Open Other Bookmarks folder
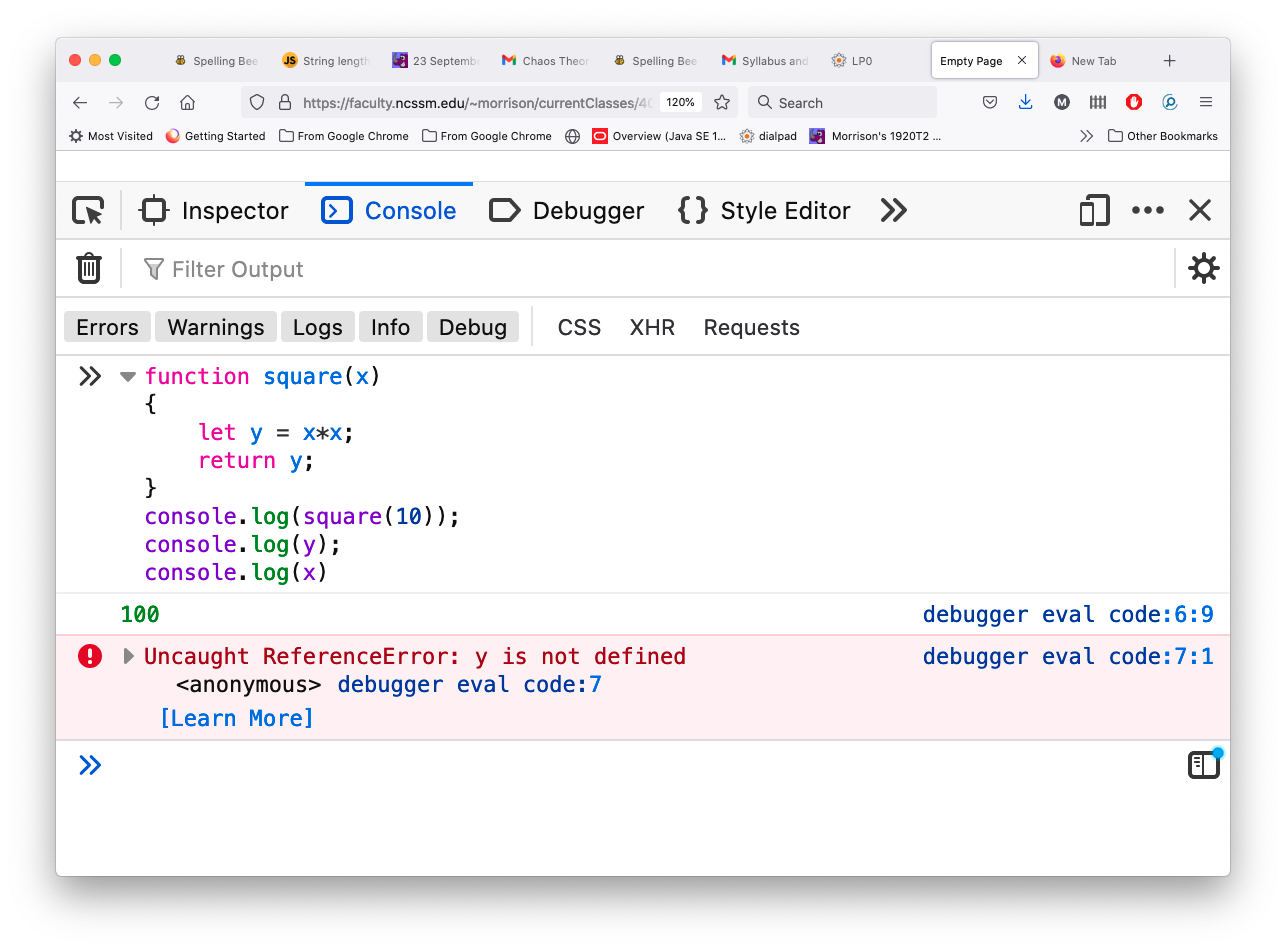Image resolution: width=1286 pixels, height=950 pixels. [x=1163, y=136]
